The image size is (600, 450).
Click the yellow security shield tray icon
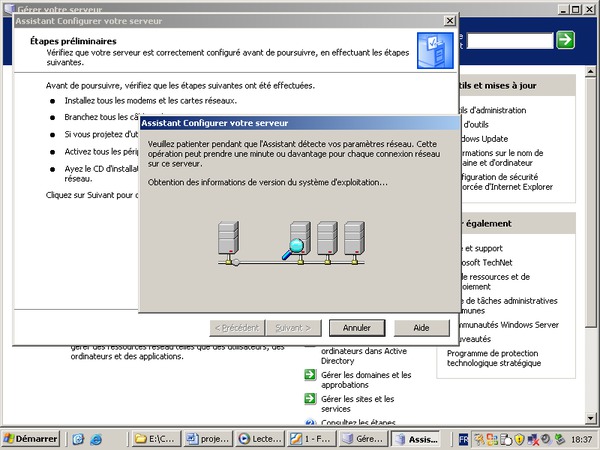point(519,439)
